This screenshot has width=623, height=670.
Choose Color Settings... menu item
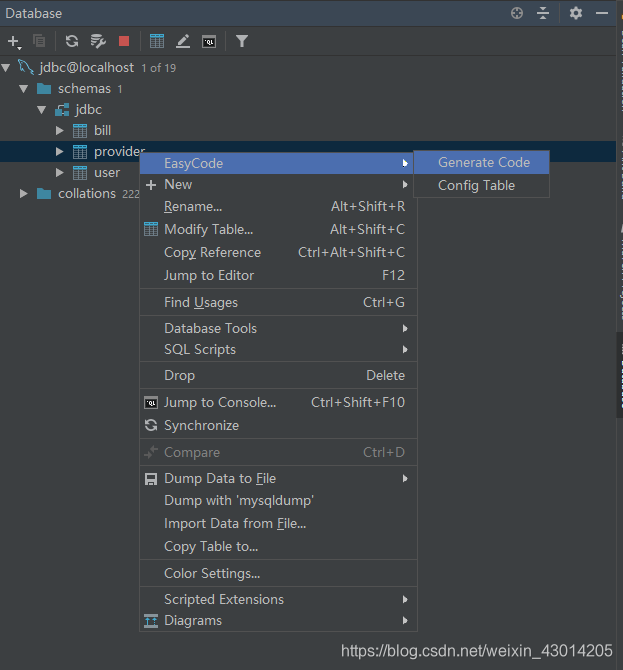click(x=278, y=573)
